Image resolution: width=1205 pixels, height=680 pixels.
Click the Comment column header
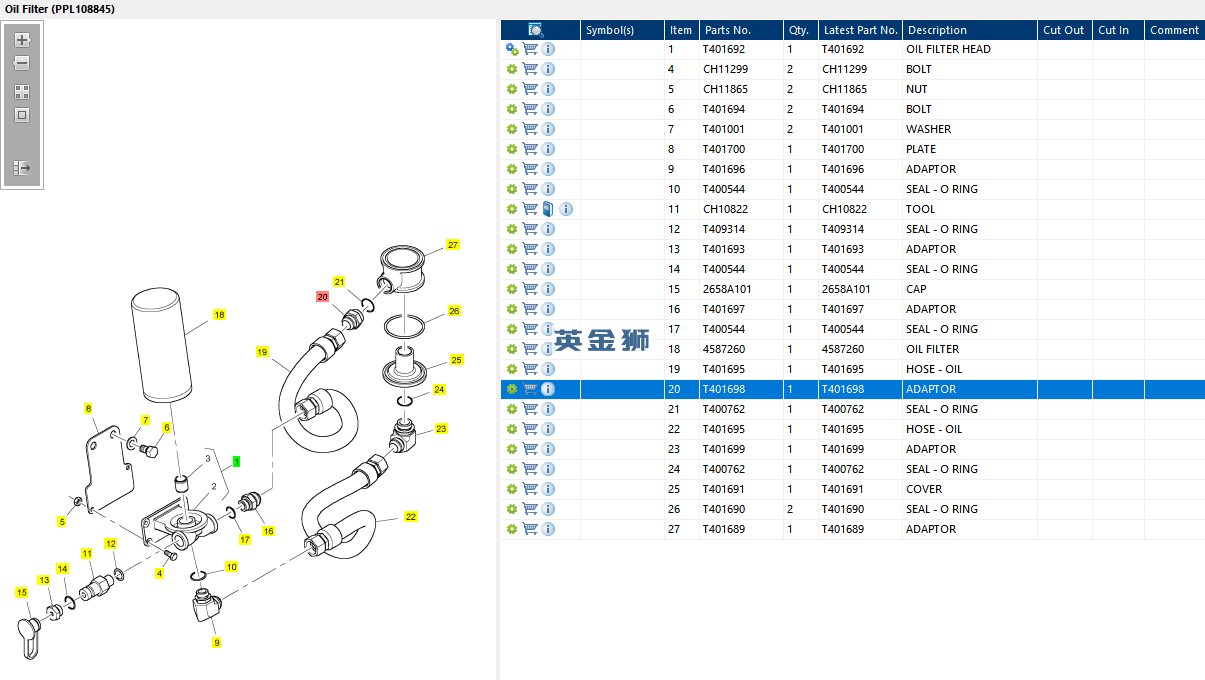1174,30
